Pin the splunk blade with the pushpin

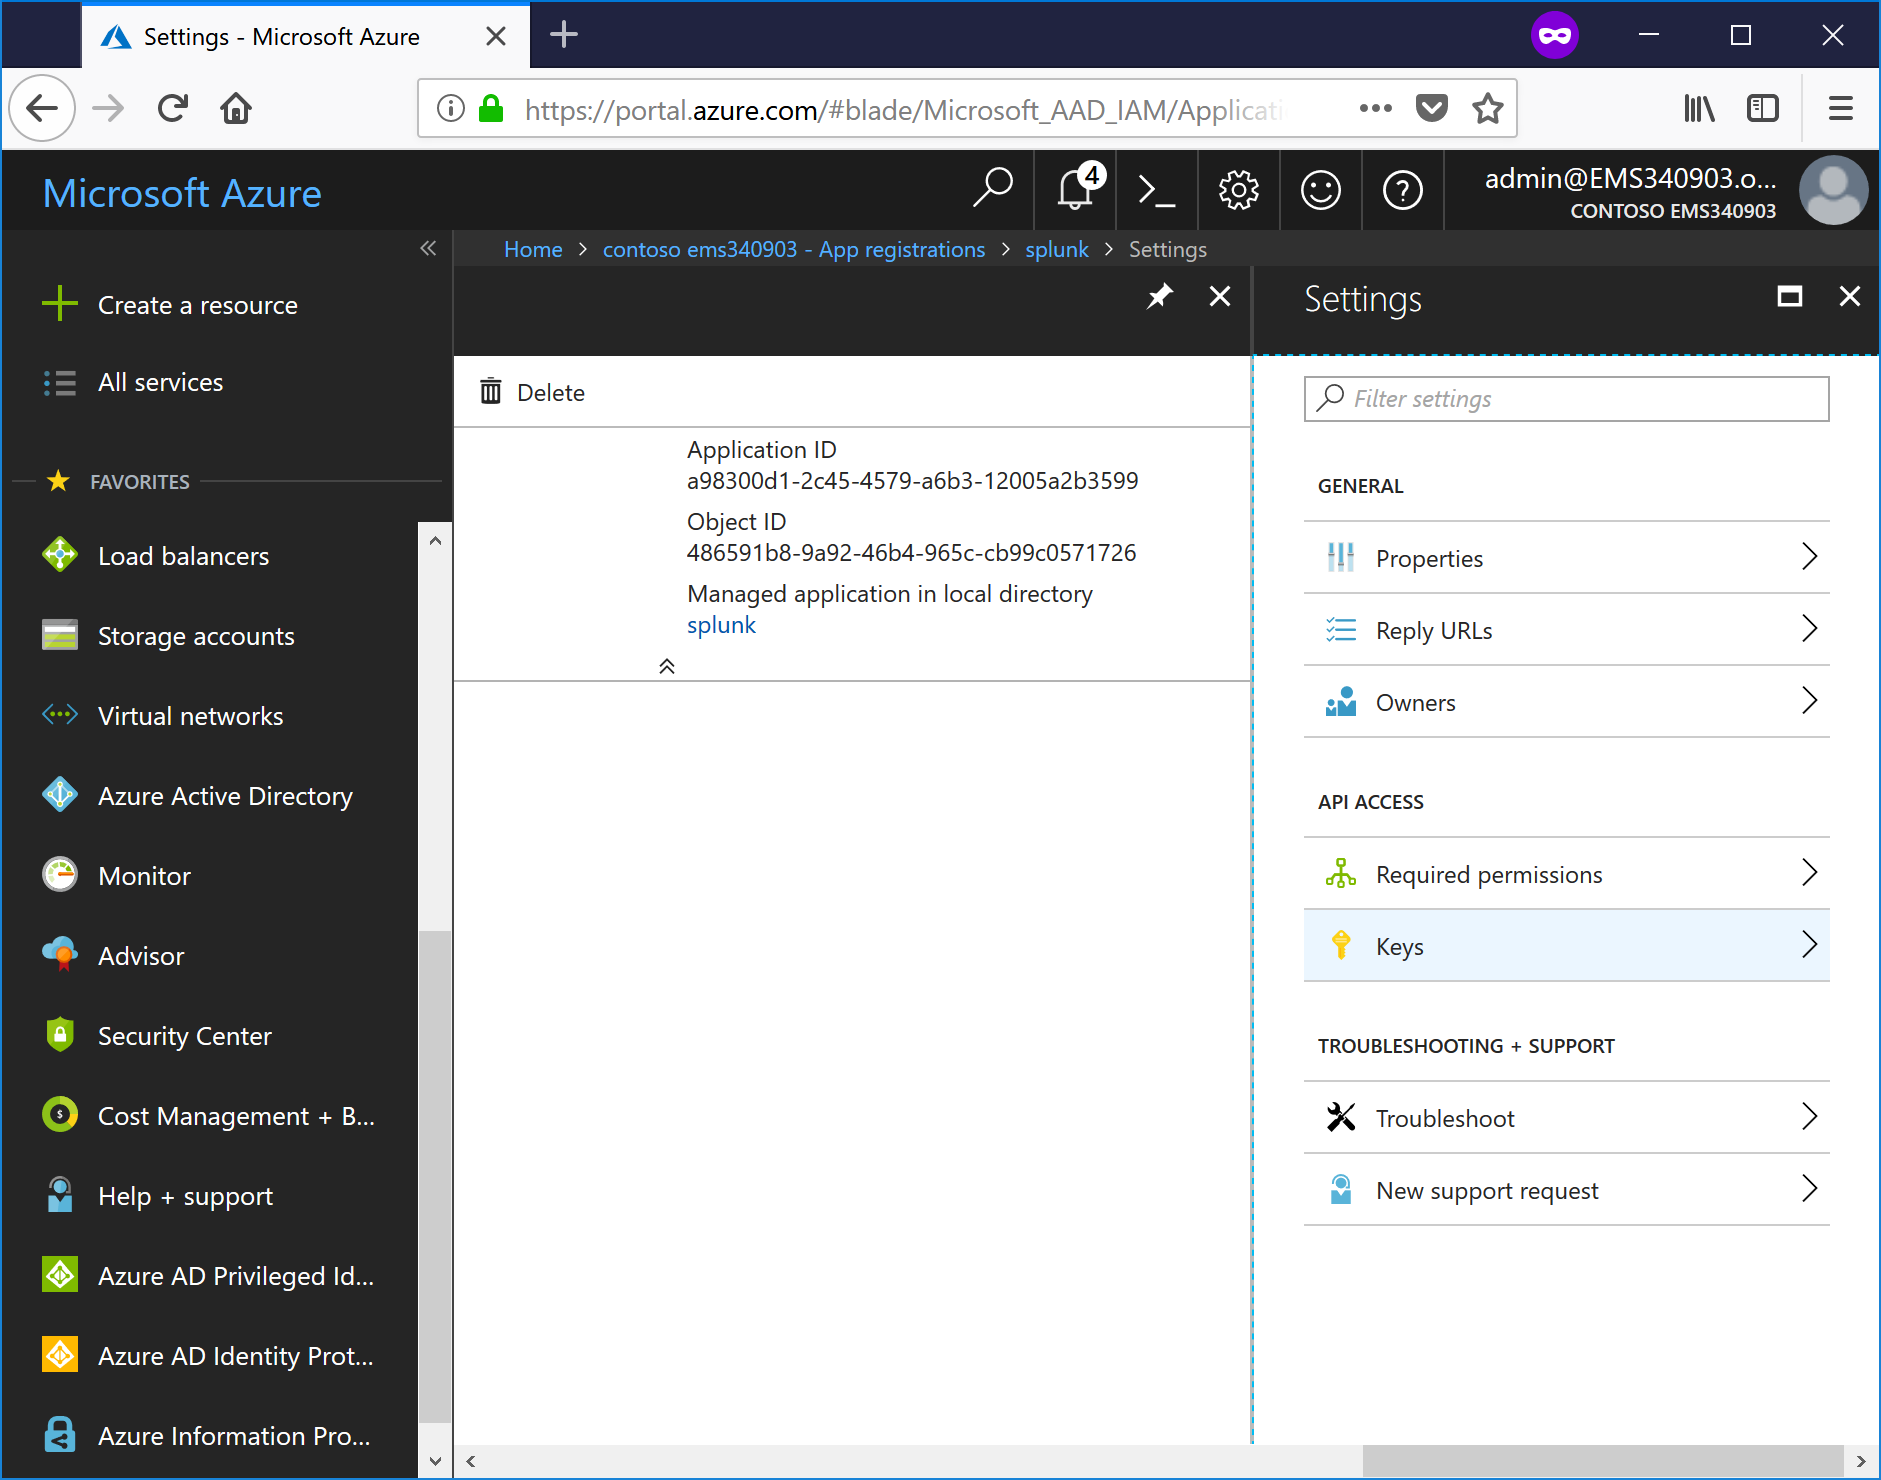click(x=1160, y=296)
